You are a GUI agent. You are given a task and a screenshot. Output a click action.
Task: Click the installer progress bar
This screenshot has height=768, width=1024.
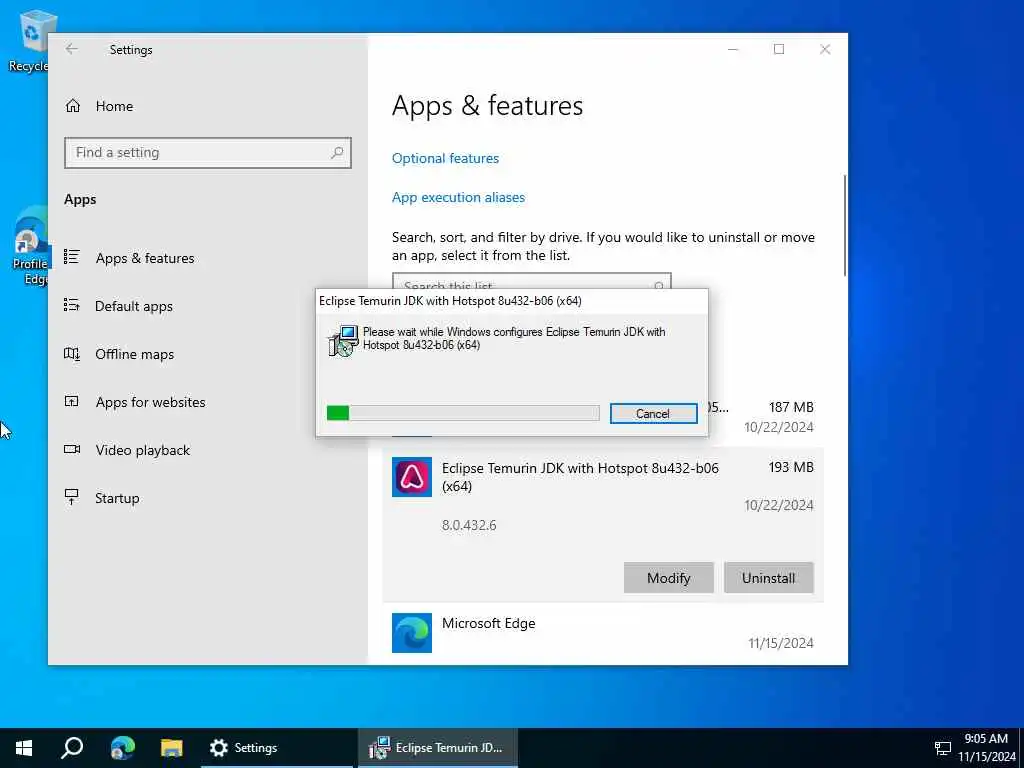tap(463, 413)
